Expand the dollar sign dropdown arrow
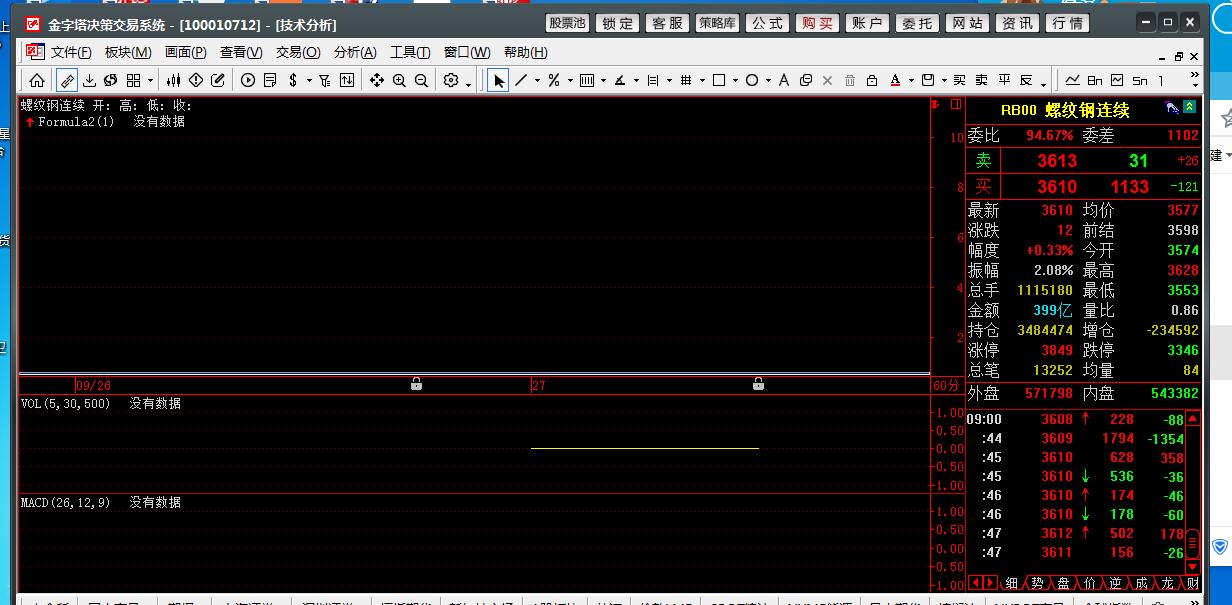The image size is (1232, 605). (x=309, y=81)
